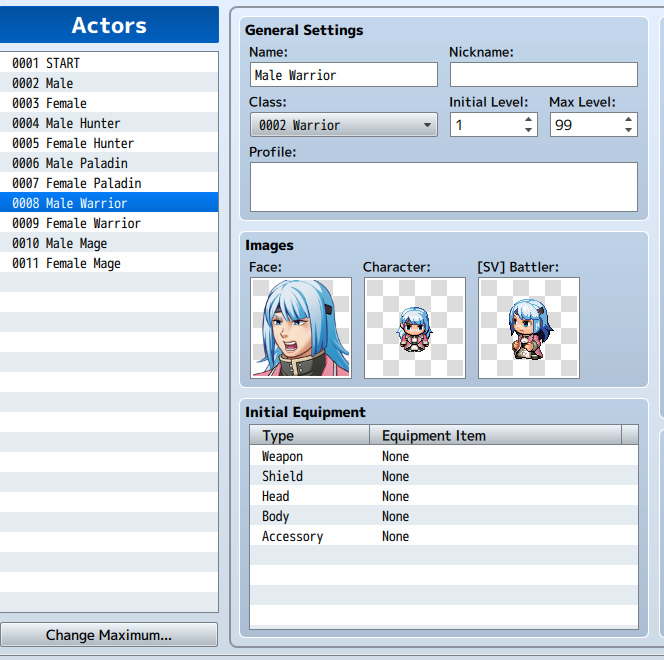The width and height of the screenshot is (664, 660).
Task: Select actor 0009 Female Warrior
Action: tap(109, 223)
